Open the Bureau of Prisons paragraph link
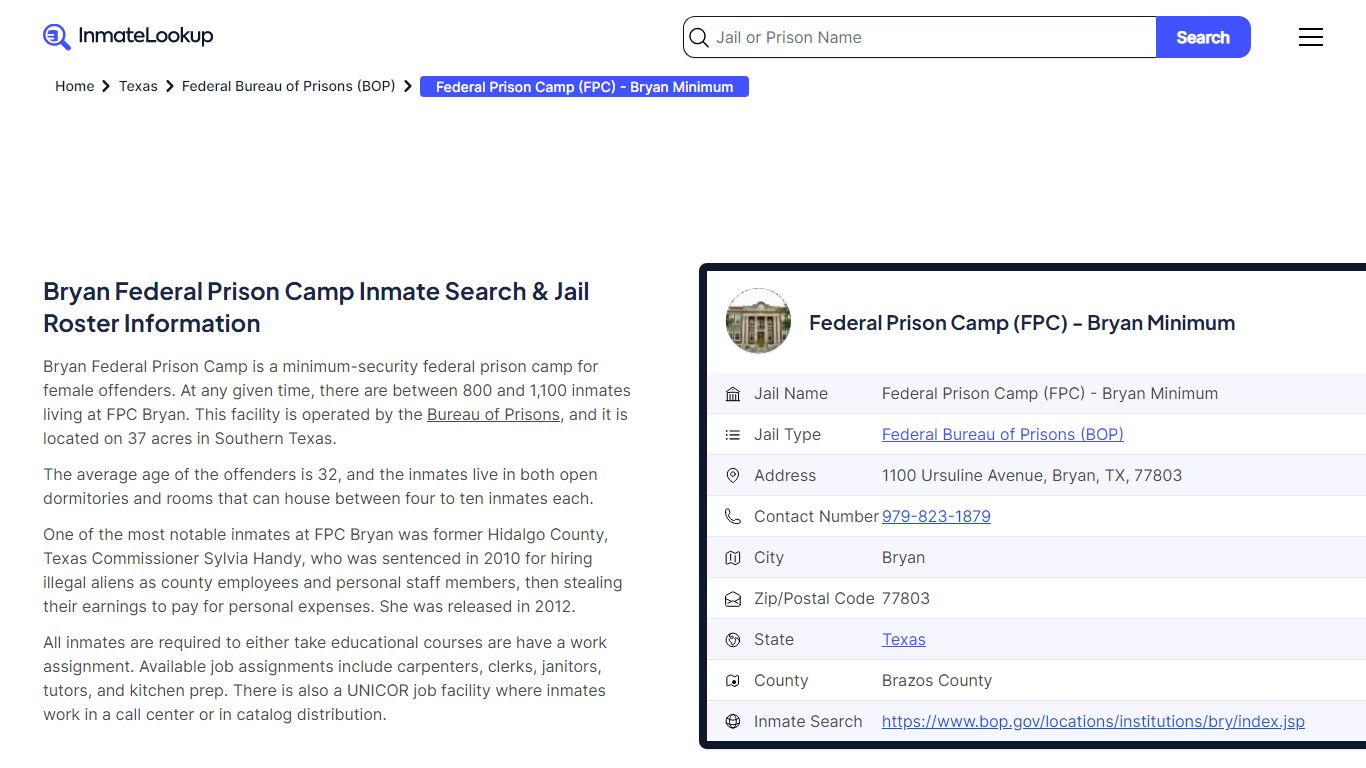Screen dimensions: 1366x768 click(493, 414)
